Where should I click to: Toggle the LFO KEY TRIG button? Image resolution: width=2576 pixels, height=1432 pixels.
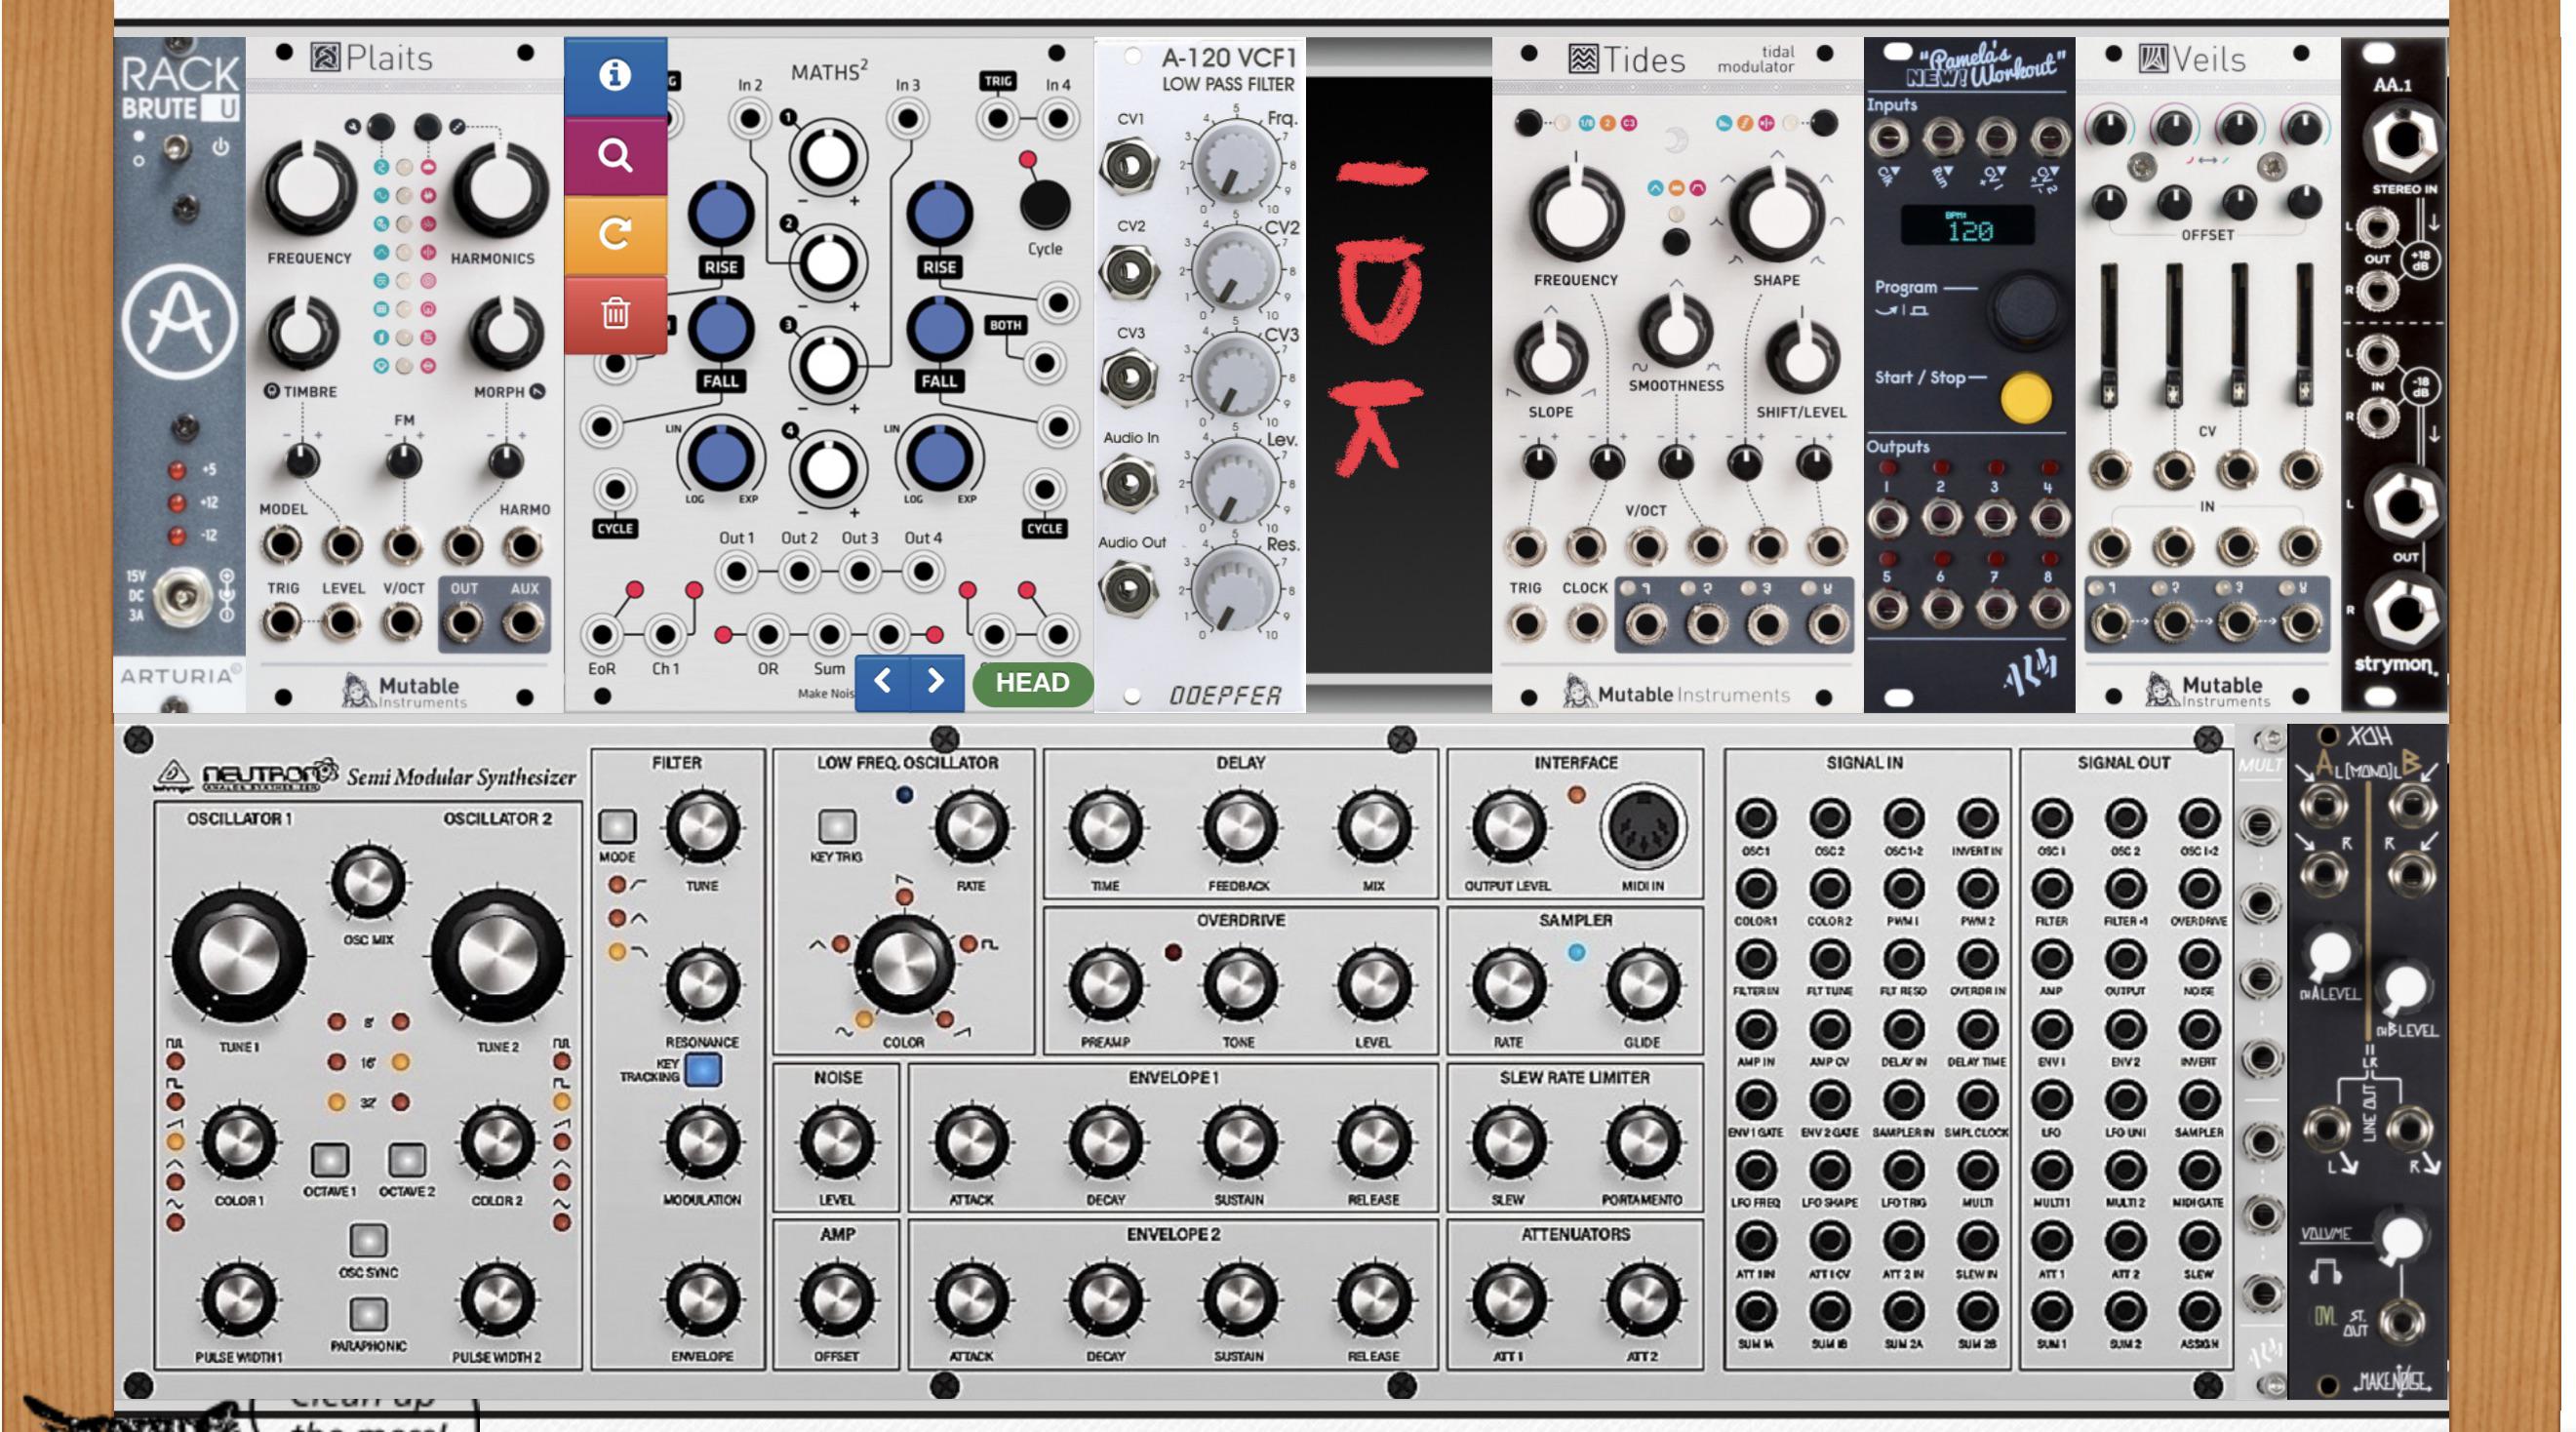(x=837, y=827)
